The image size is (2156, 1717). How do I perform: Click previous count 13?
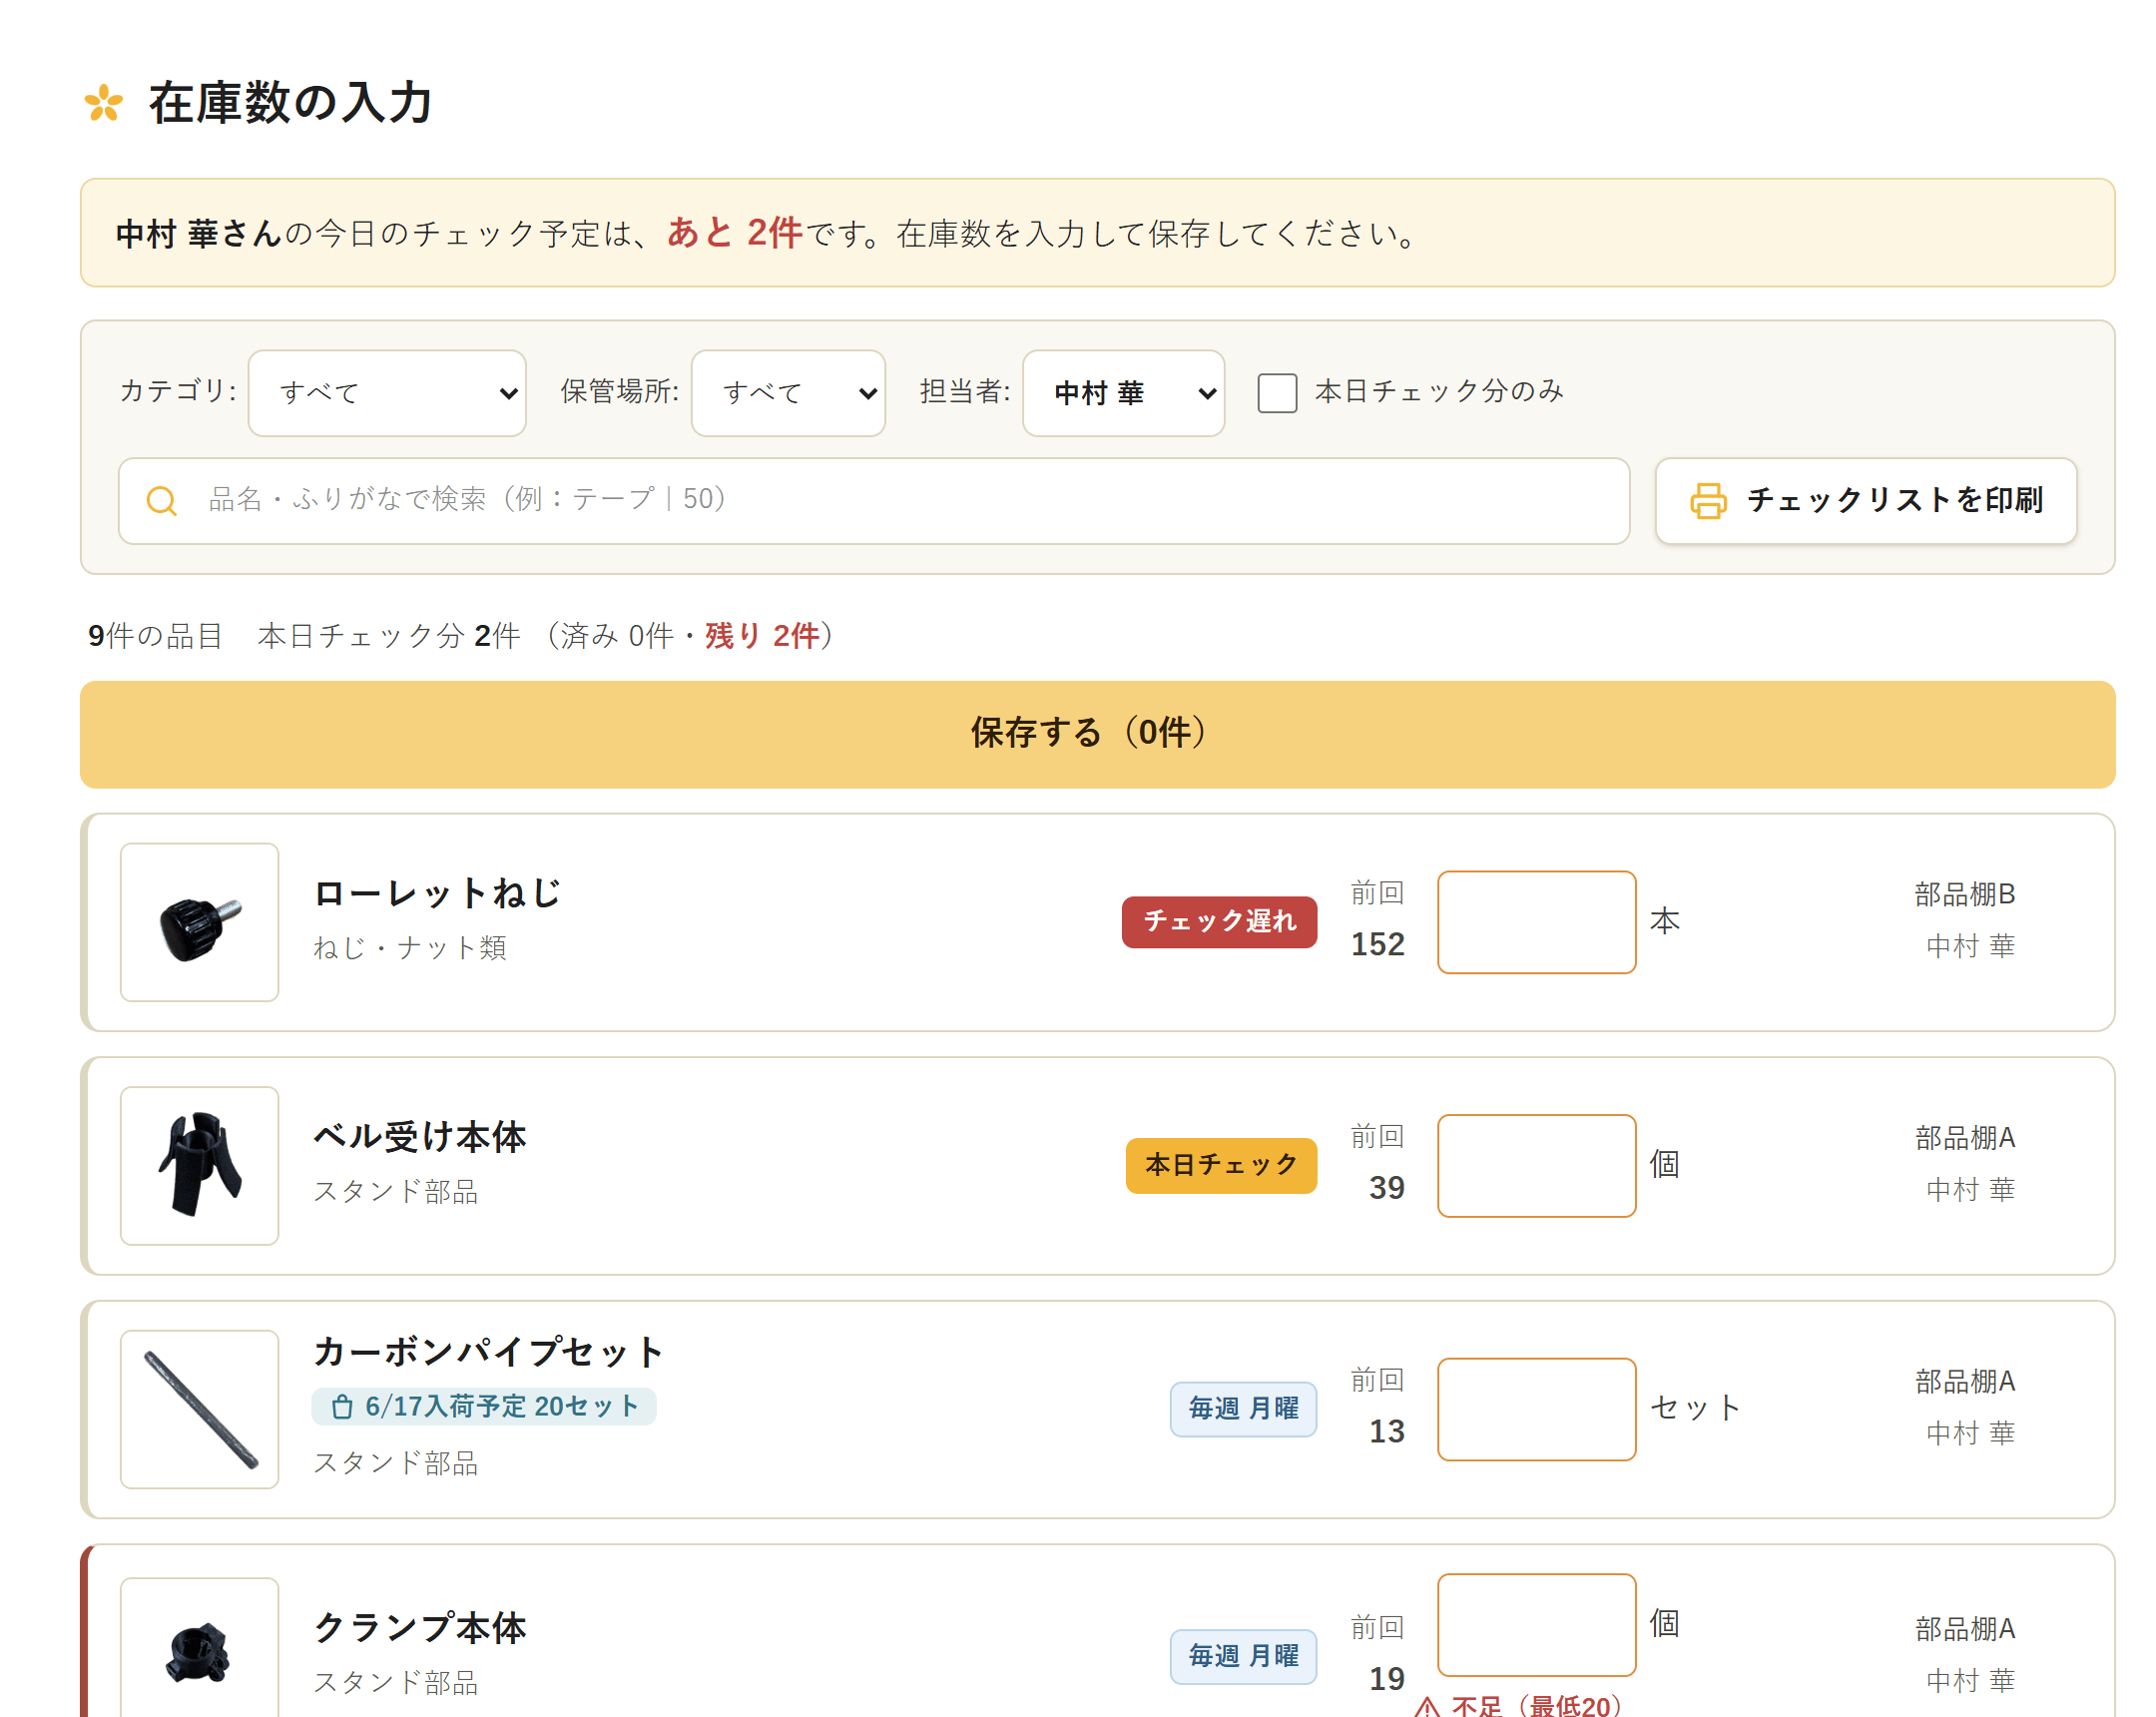click(1387, 1432)
